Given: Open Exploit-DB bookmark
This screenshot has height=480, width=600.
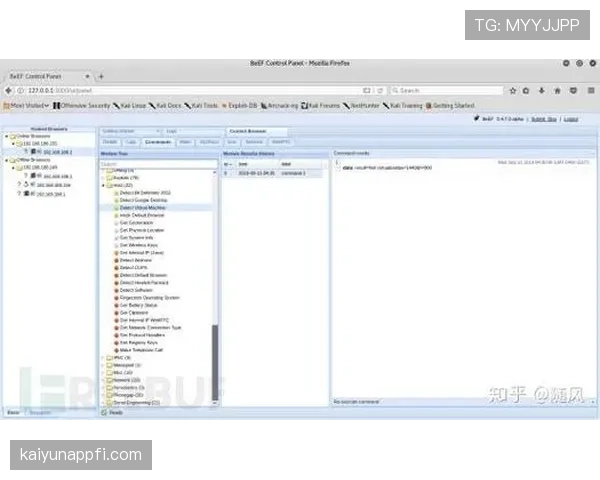Looking at the screenshot, I should tap(239, 105).
